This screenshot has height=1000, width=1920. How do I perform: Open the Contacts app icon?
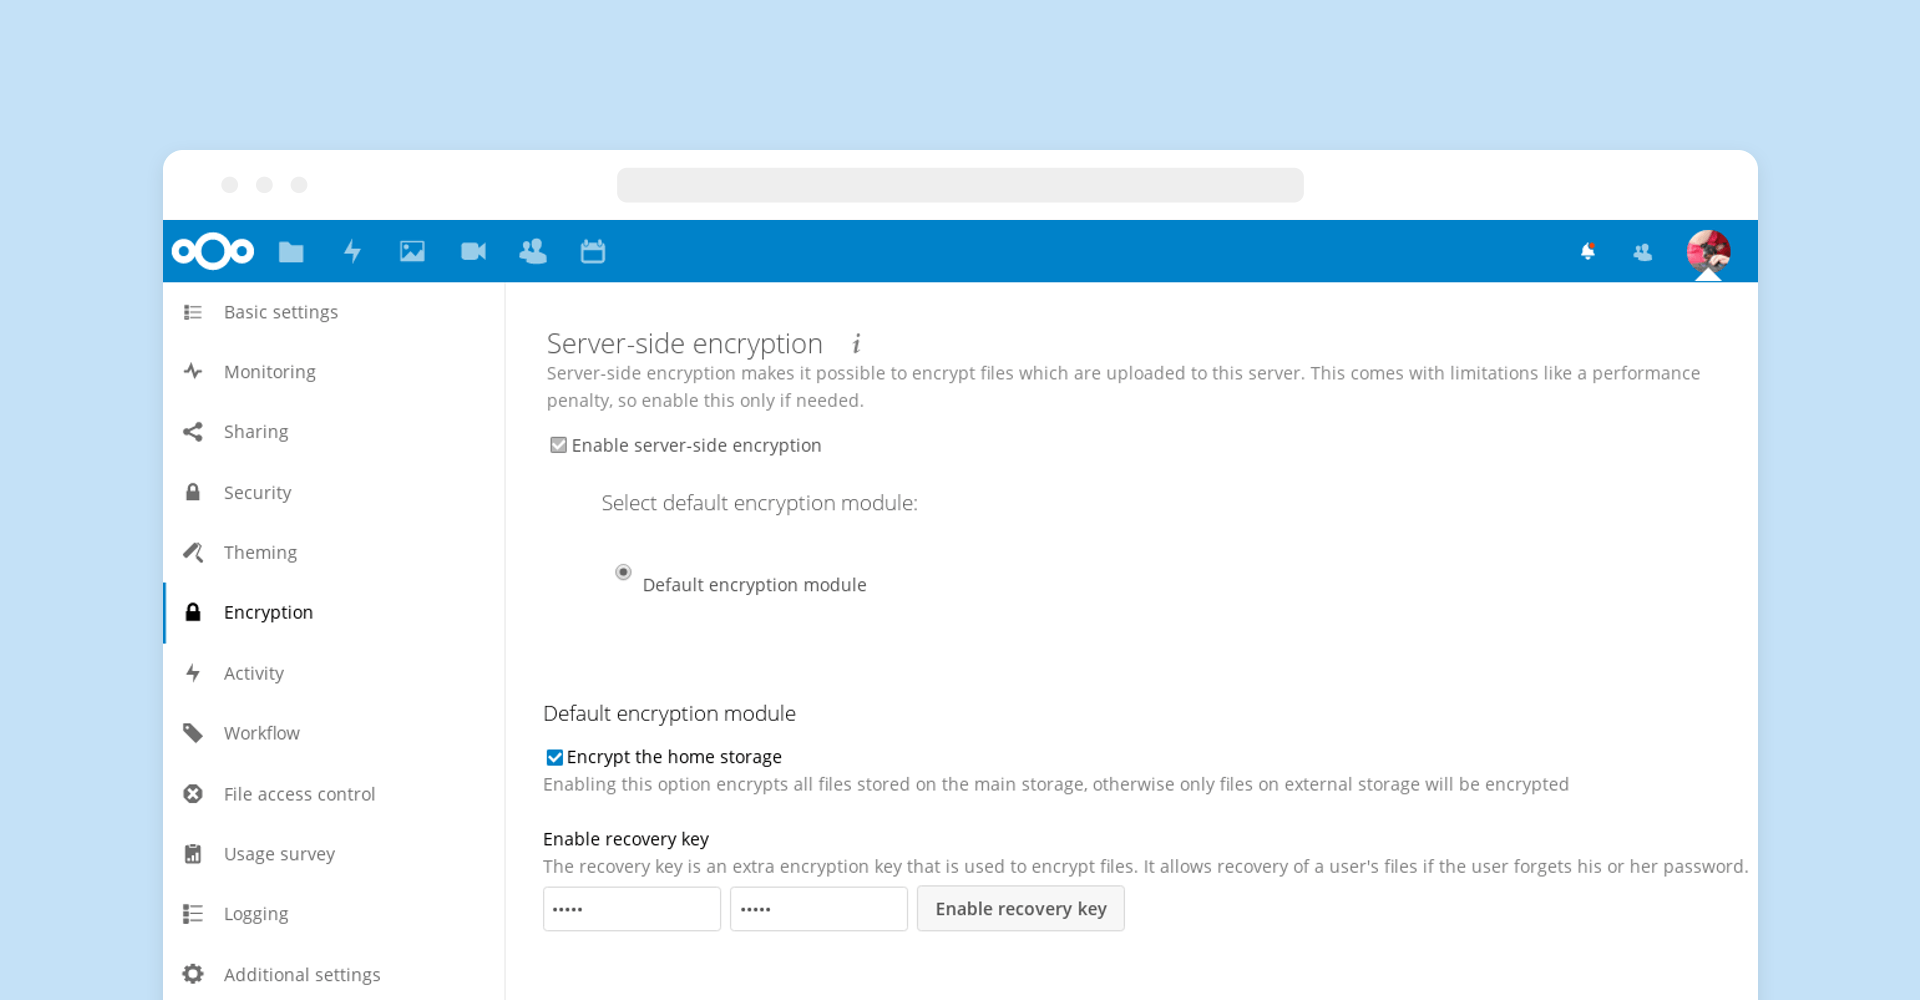[532, 251]
